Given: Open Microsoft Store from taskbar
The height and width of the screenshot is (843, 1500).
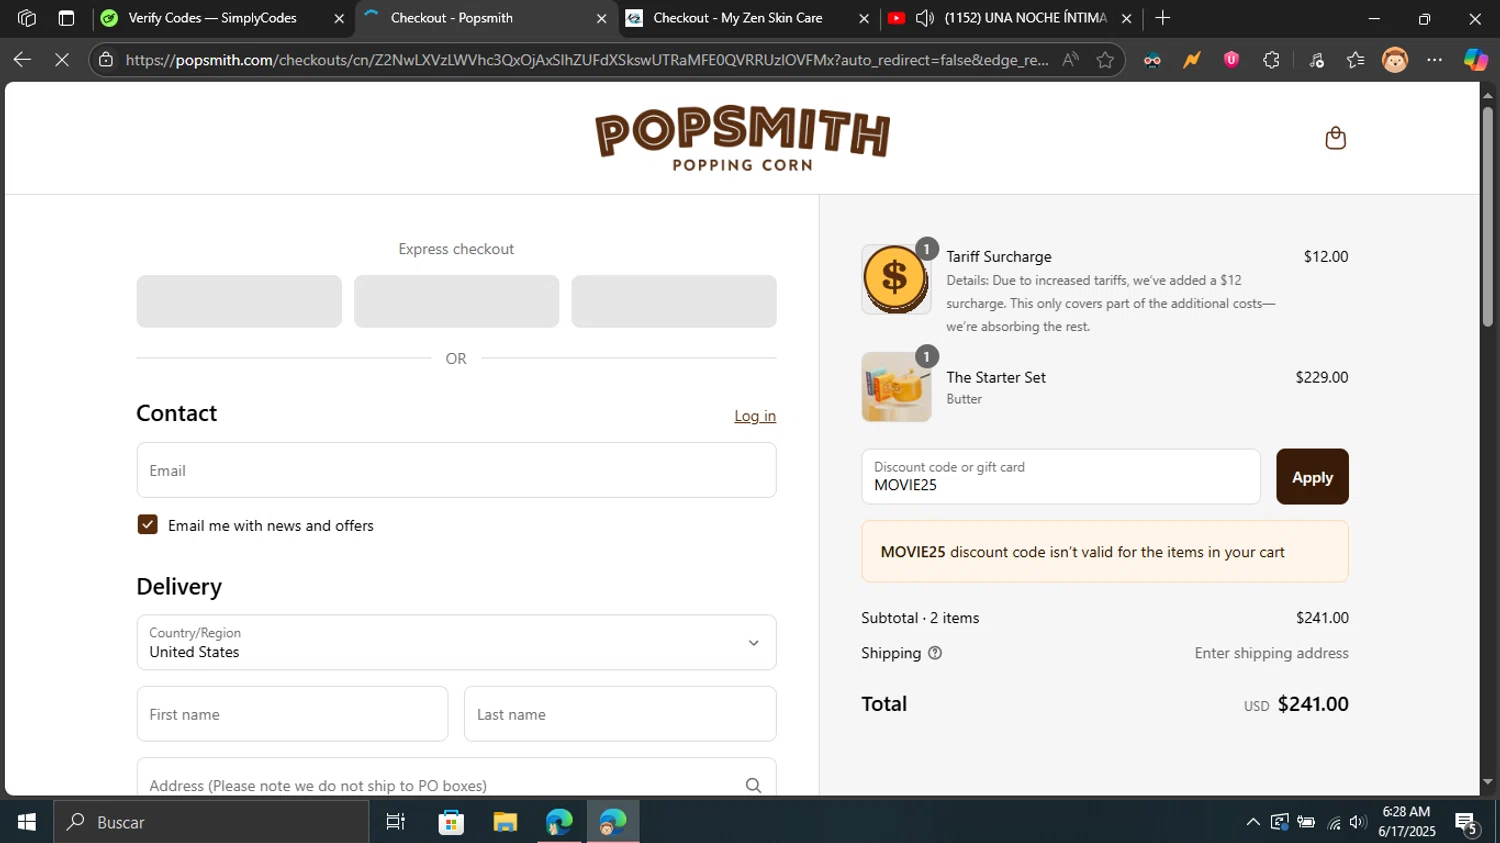Looking at the screenshot, I should coord(451,822).
